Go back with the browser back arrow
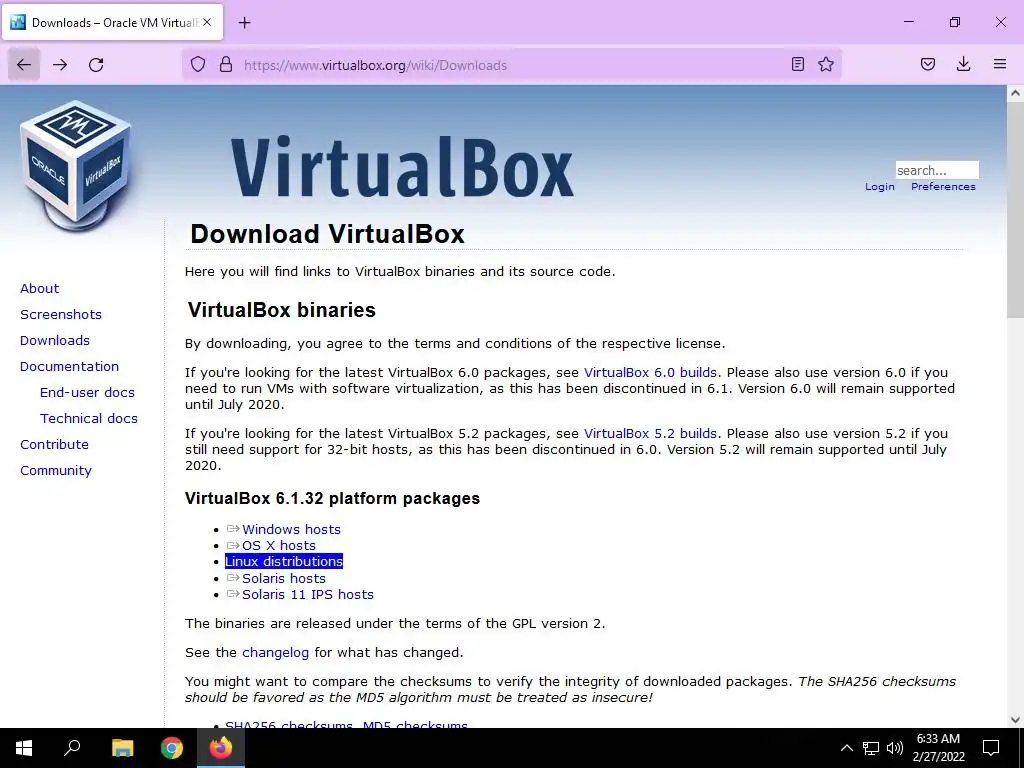The width and height of the screenshot is (1024, 768). coord(24,65)
